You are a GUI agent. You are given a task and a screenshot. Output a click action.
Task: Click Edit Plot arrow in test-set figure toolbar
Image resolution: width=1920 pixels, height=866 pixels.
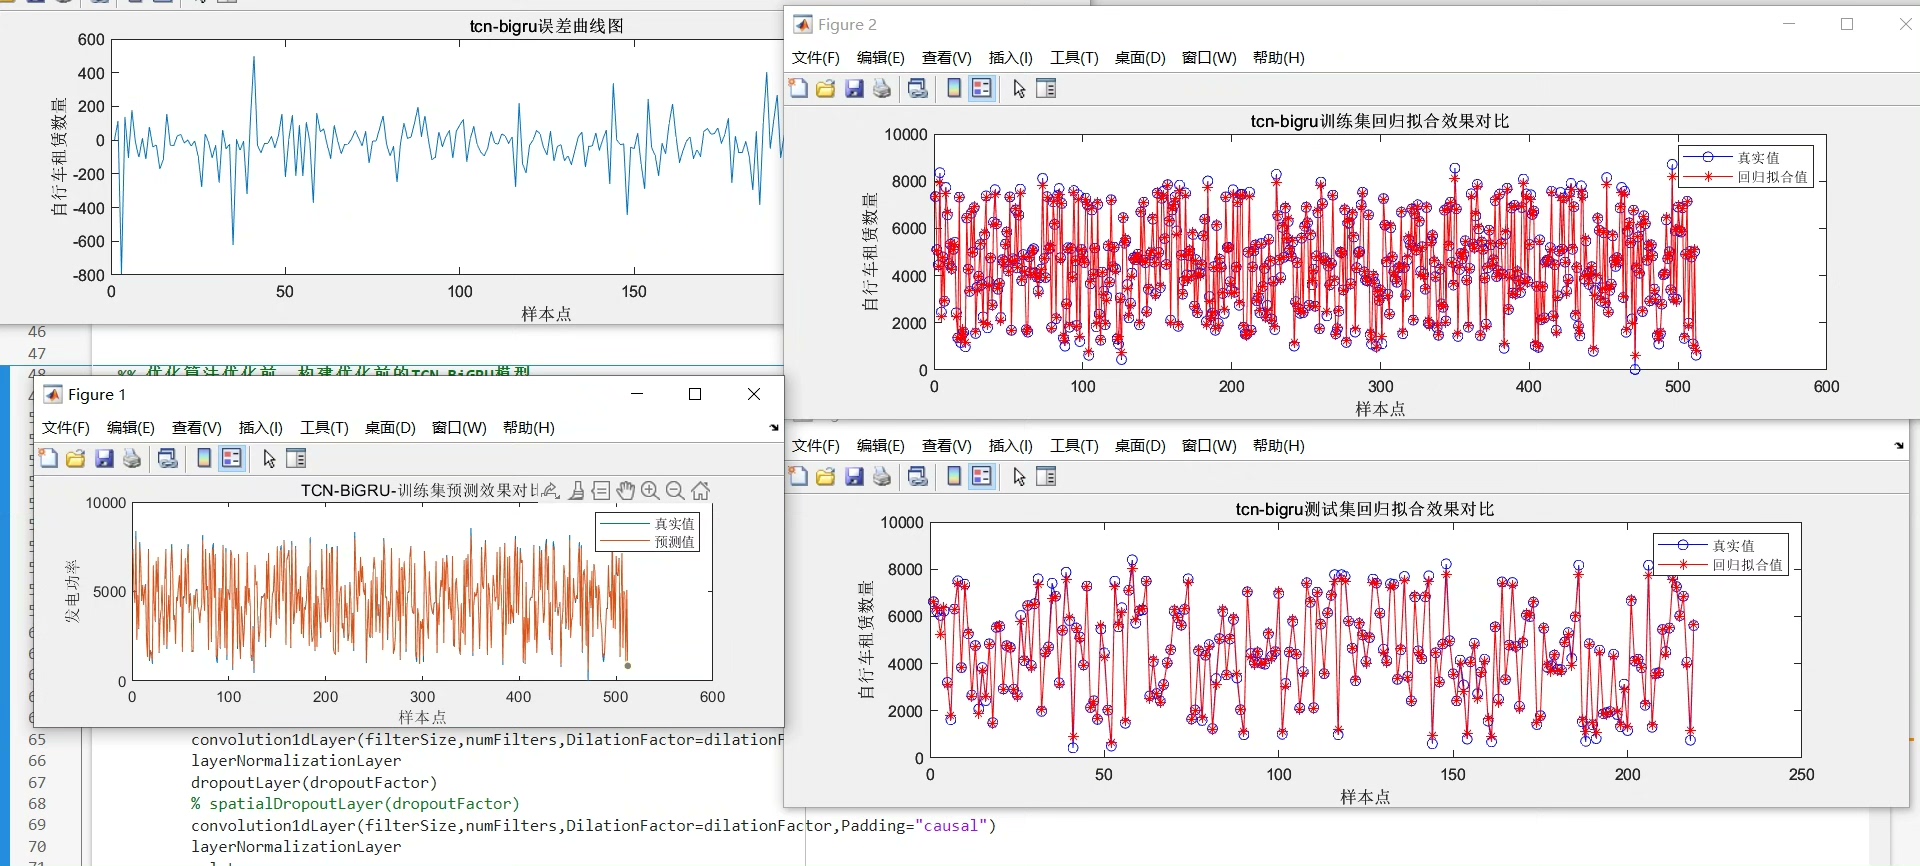click(x=1019, y=476)
